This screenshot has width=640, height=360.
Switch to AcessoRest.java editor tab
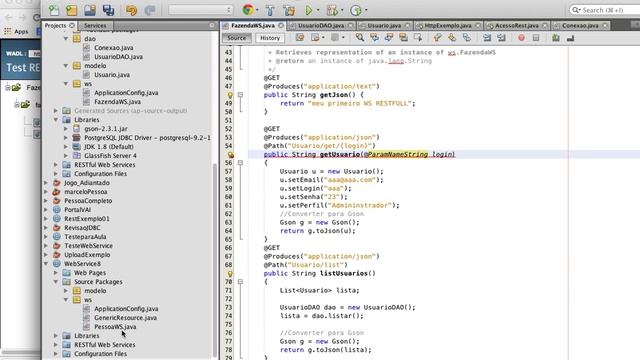(x=517, y=25)
